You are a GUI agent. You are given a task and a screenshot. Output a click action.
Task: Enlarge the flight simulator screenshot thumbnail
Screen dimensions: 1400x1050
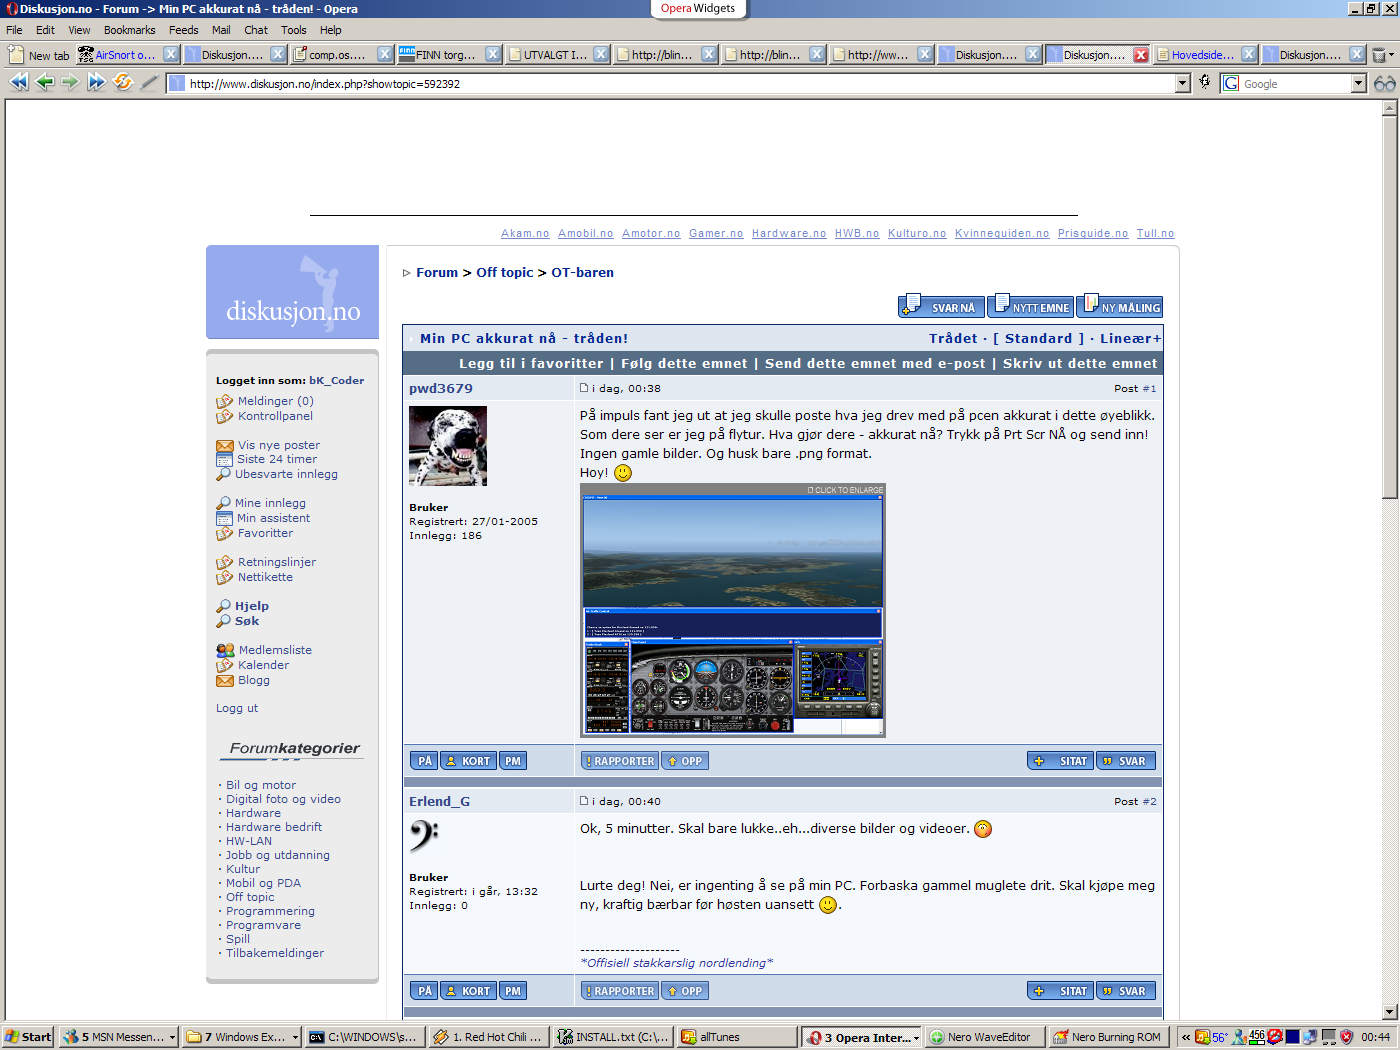click(x=732, y=610)
